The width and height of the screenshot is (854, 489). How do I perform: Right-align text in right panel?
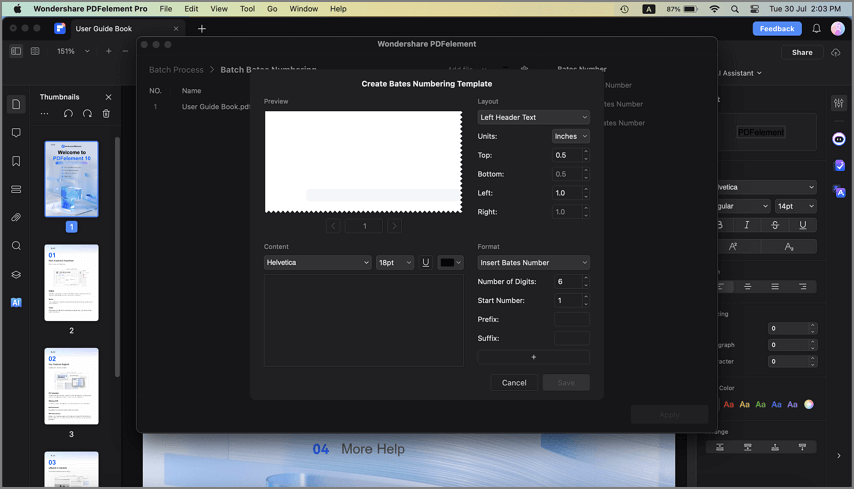click(803, 286)
